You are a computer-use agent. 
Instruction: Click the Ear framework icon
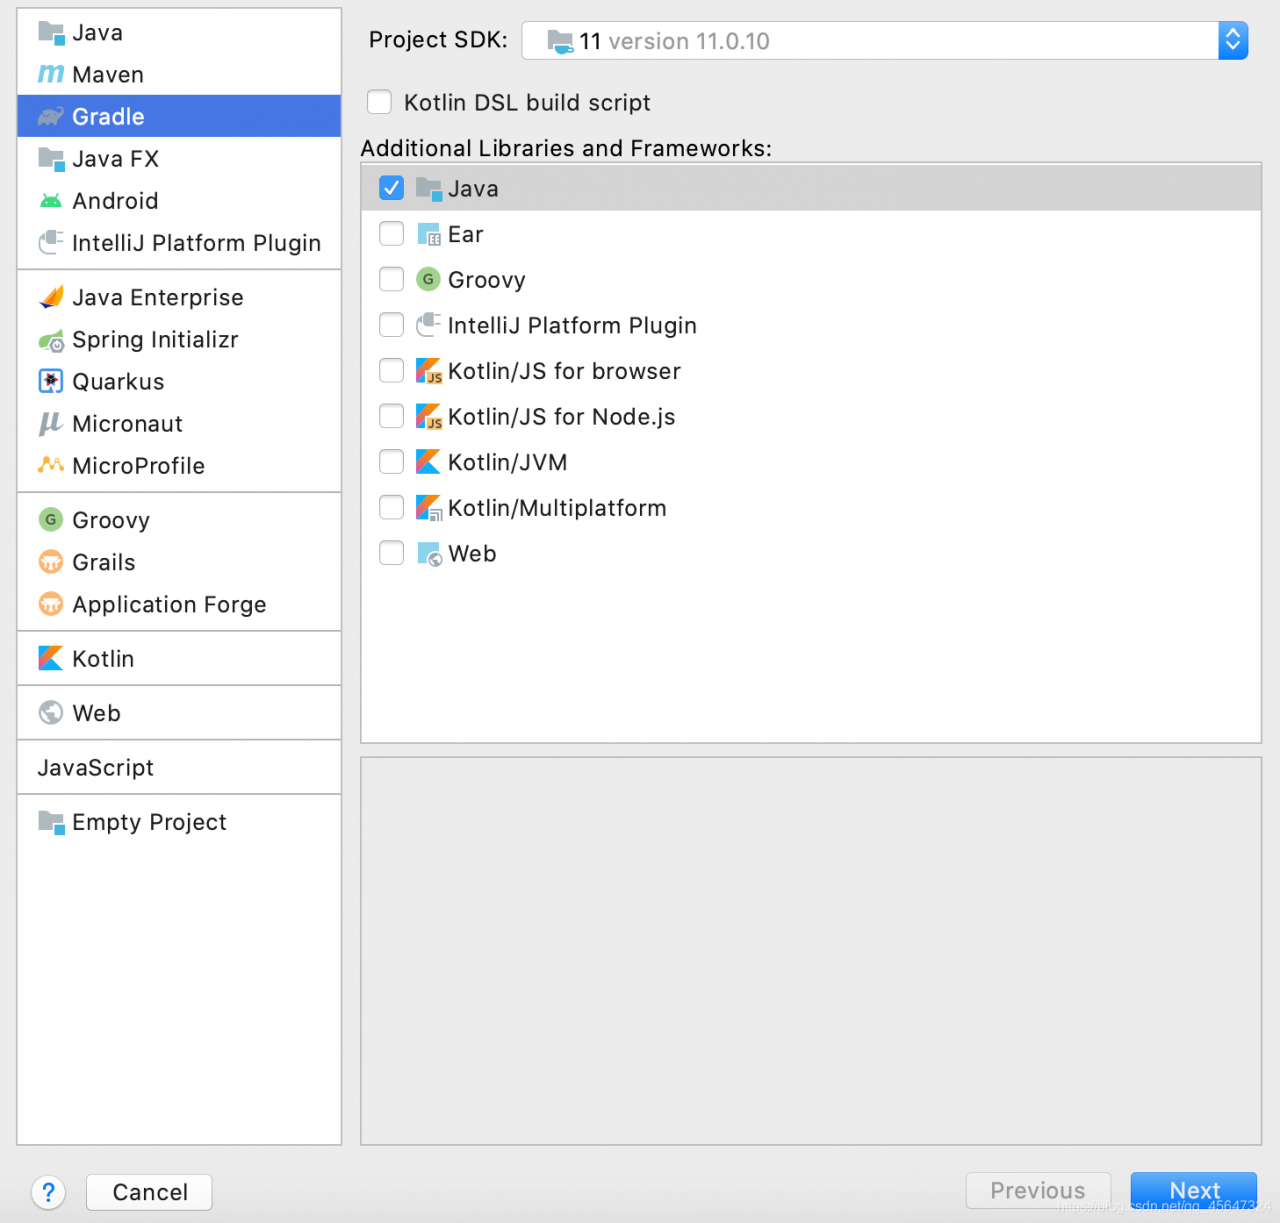429,235
